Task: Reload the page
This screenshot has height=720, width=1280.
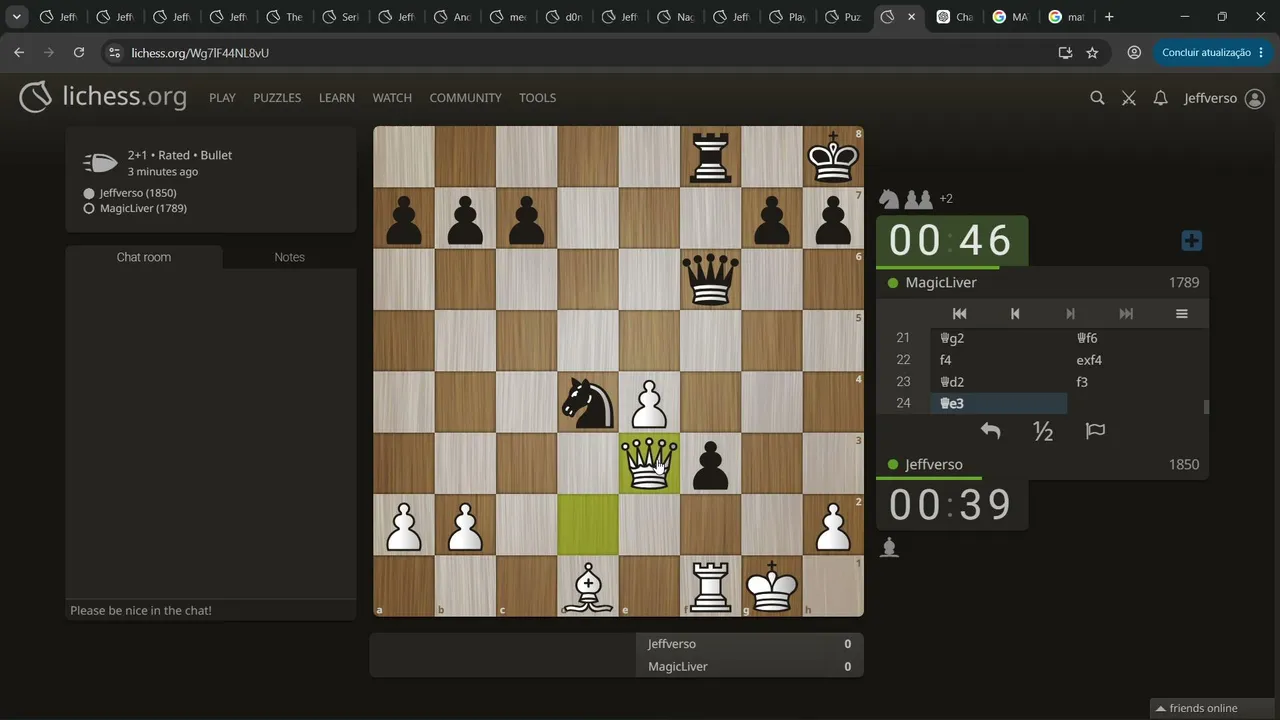Action: (x=79, y=52)
